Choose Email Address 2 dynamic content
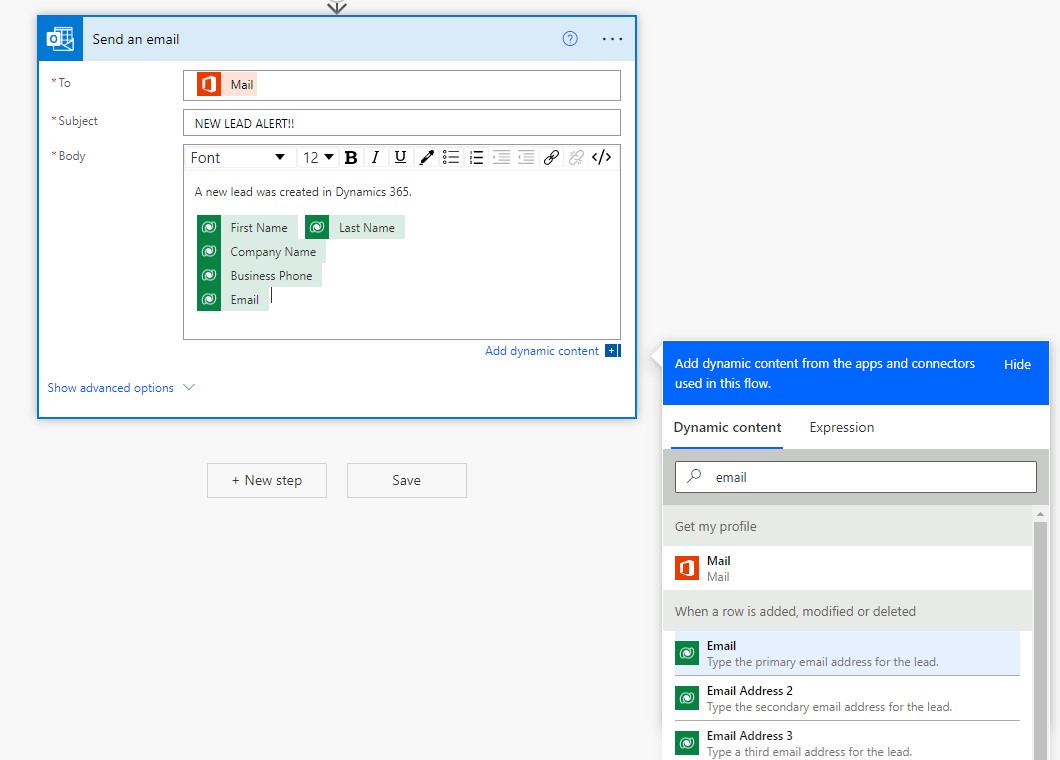 [847, 698]
